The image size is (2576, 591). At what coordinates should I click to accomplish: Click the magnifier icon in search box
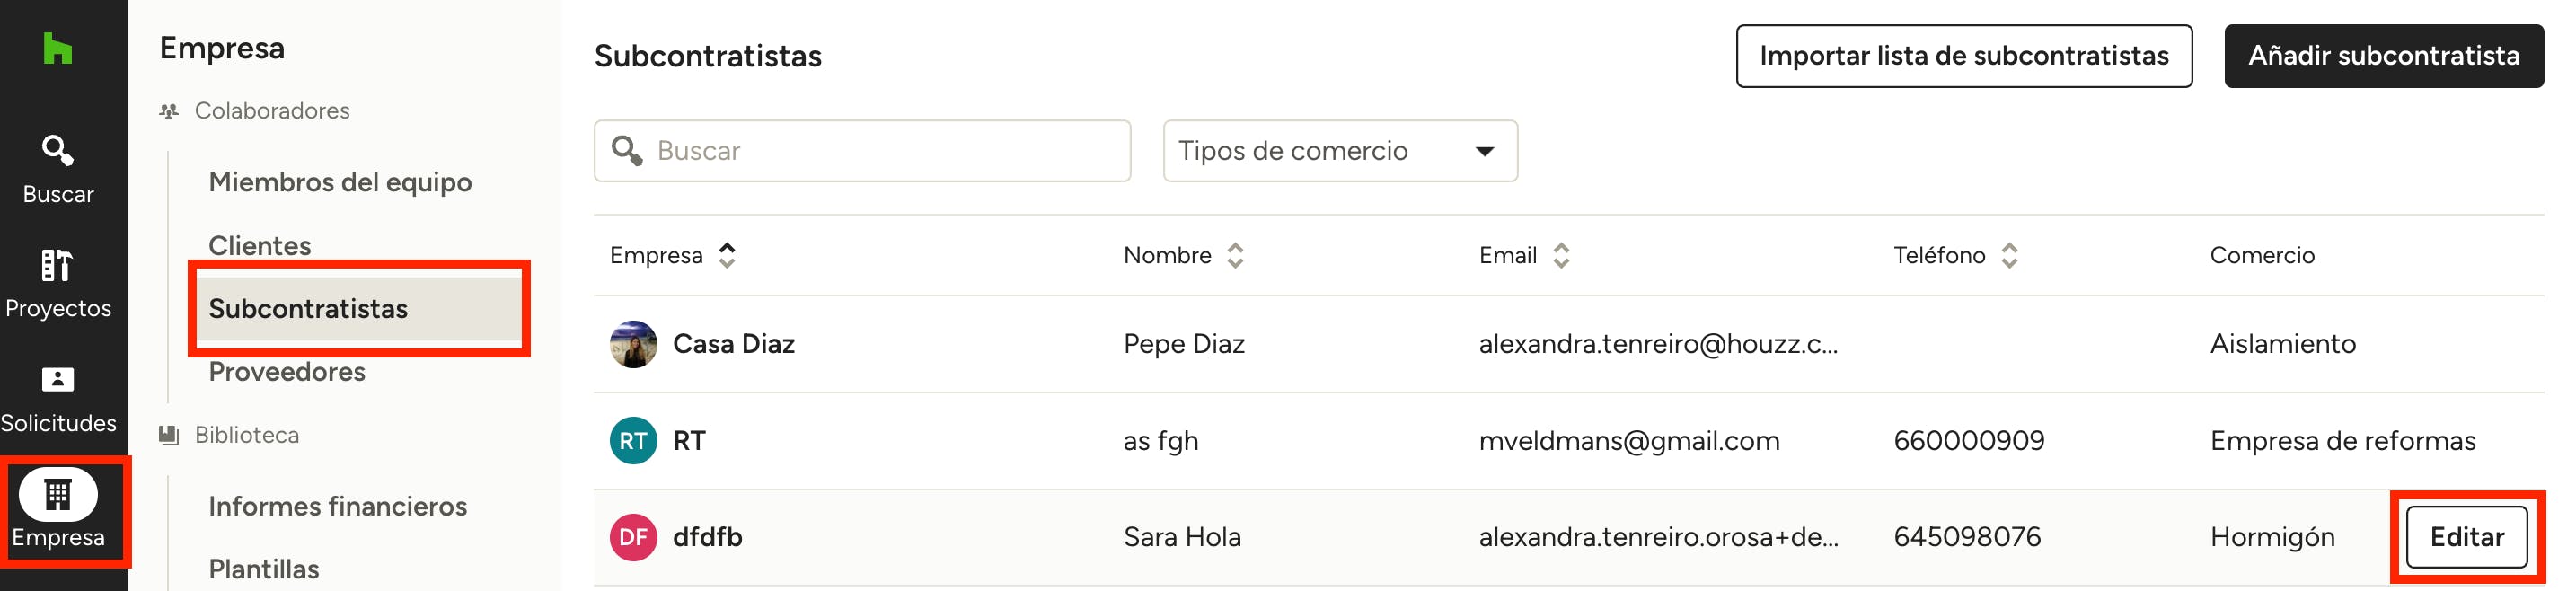tap(627, 151)
